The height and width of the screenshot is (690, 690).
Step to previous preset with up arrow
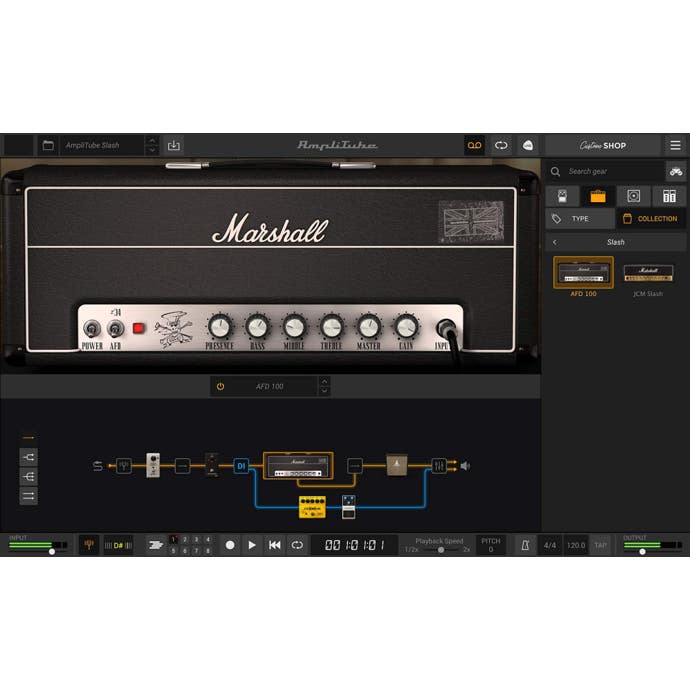click(x=152, y=141)
